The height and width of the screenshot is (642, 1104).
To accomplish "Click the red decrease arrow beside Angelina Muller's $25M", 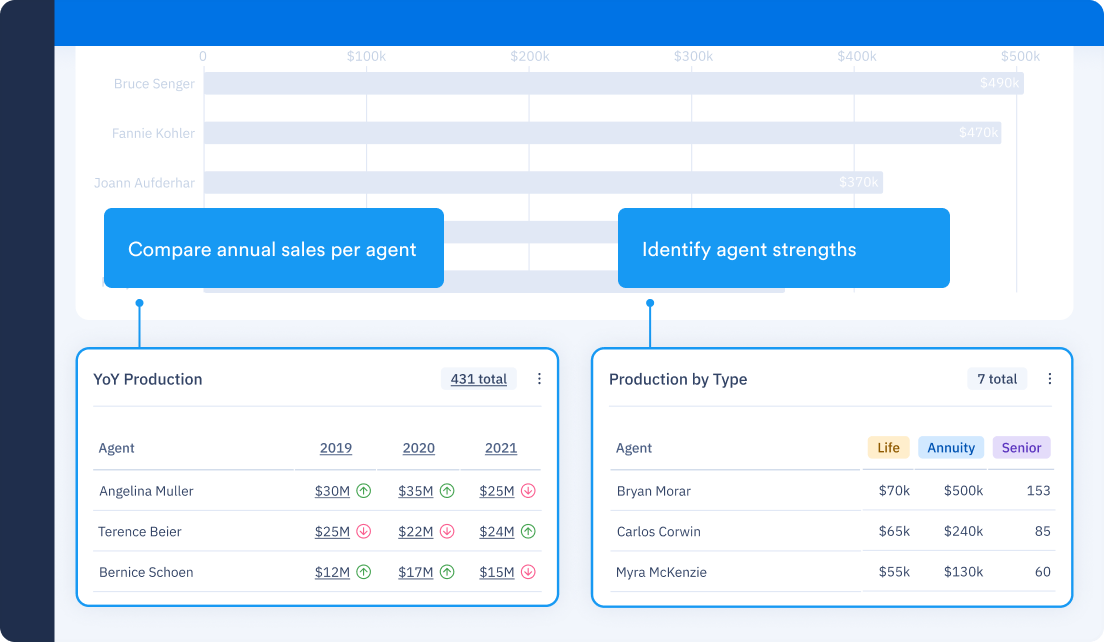I will point(528,491).
